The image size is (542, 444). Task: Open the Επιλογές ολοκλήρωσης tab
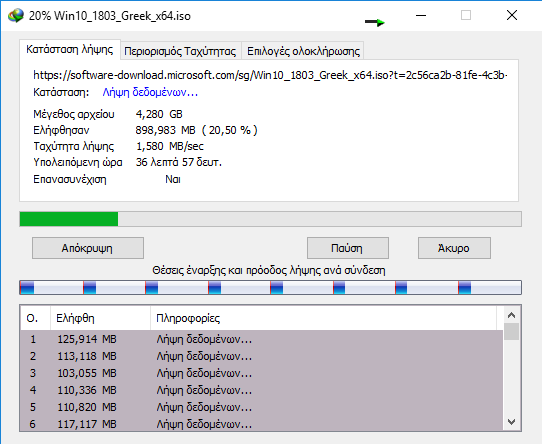pyautogui.click(x=303, y=51)
